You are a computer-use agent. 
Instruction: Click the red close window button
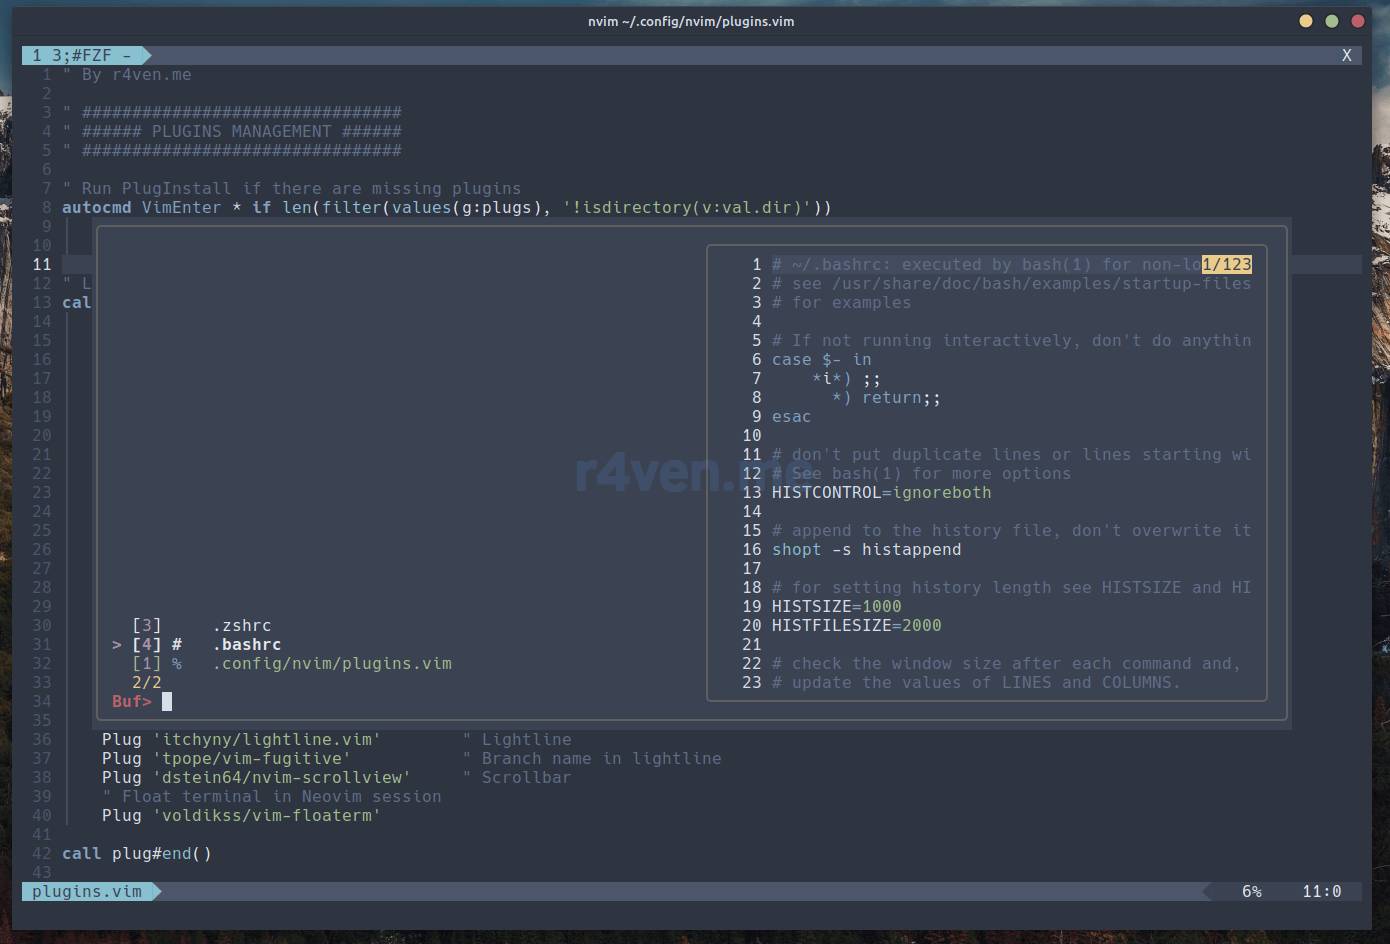1357,21
